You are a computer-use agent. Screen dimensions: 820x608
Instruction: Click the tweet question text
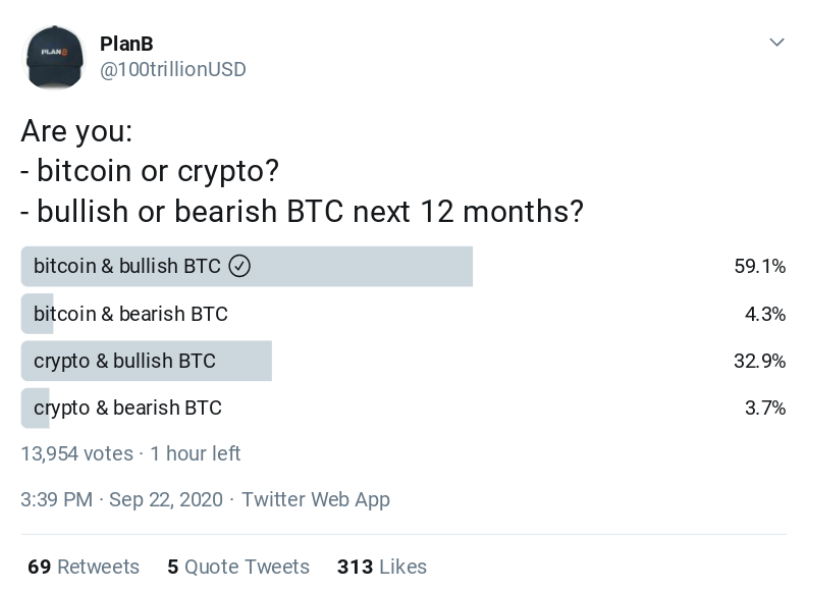coord(302,171)
